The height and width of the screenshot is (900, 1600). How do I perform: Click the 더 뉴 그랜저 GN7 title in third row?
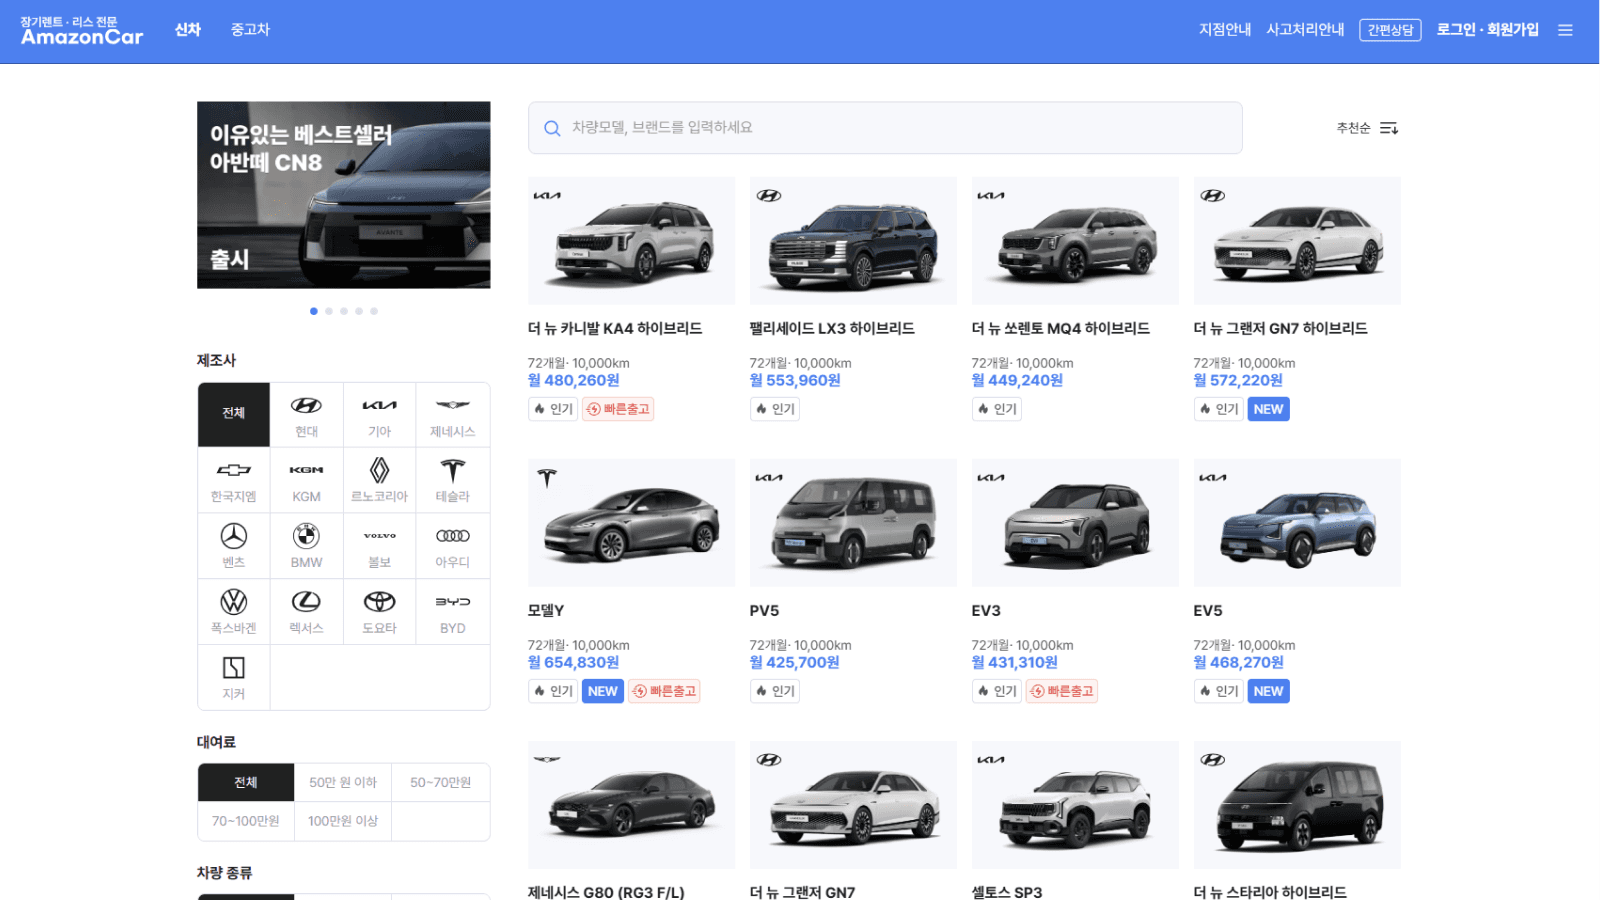(803, 892)
